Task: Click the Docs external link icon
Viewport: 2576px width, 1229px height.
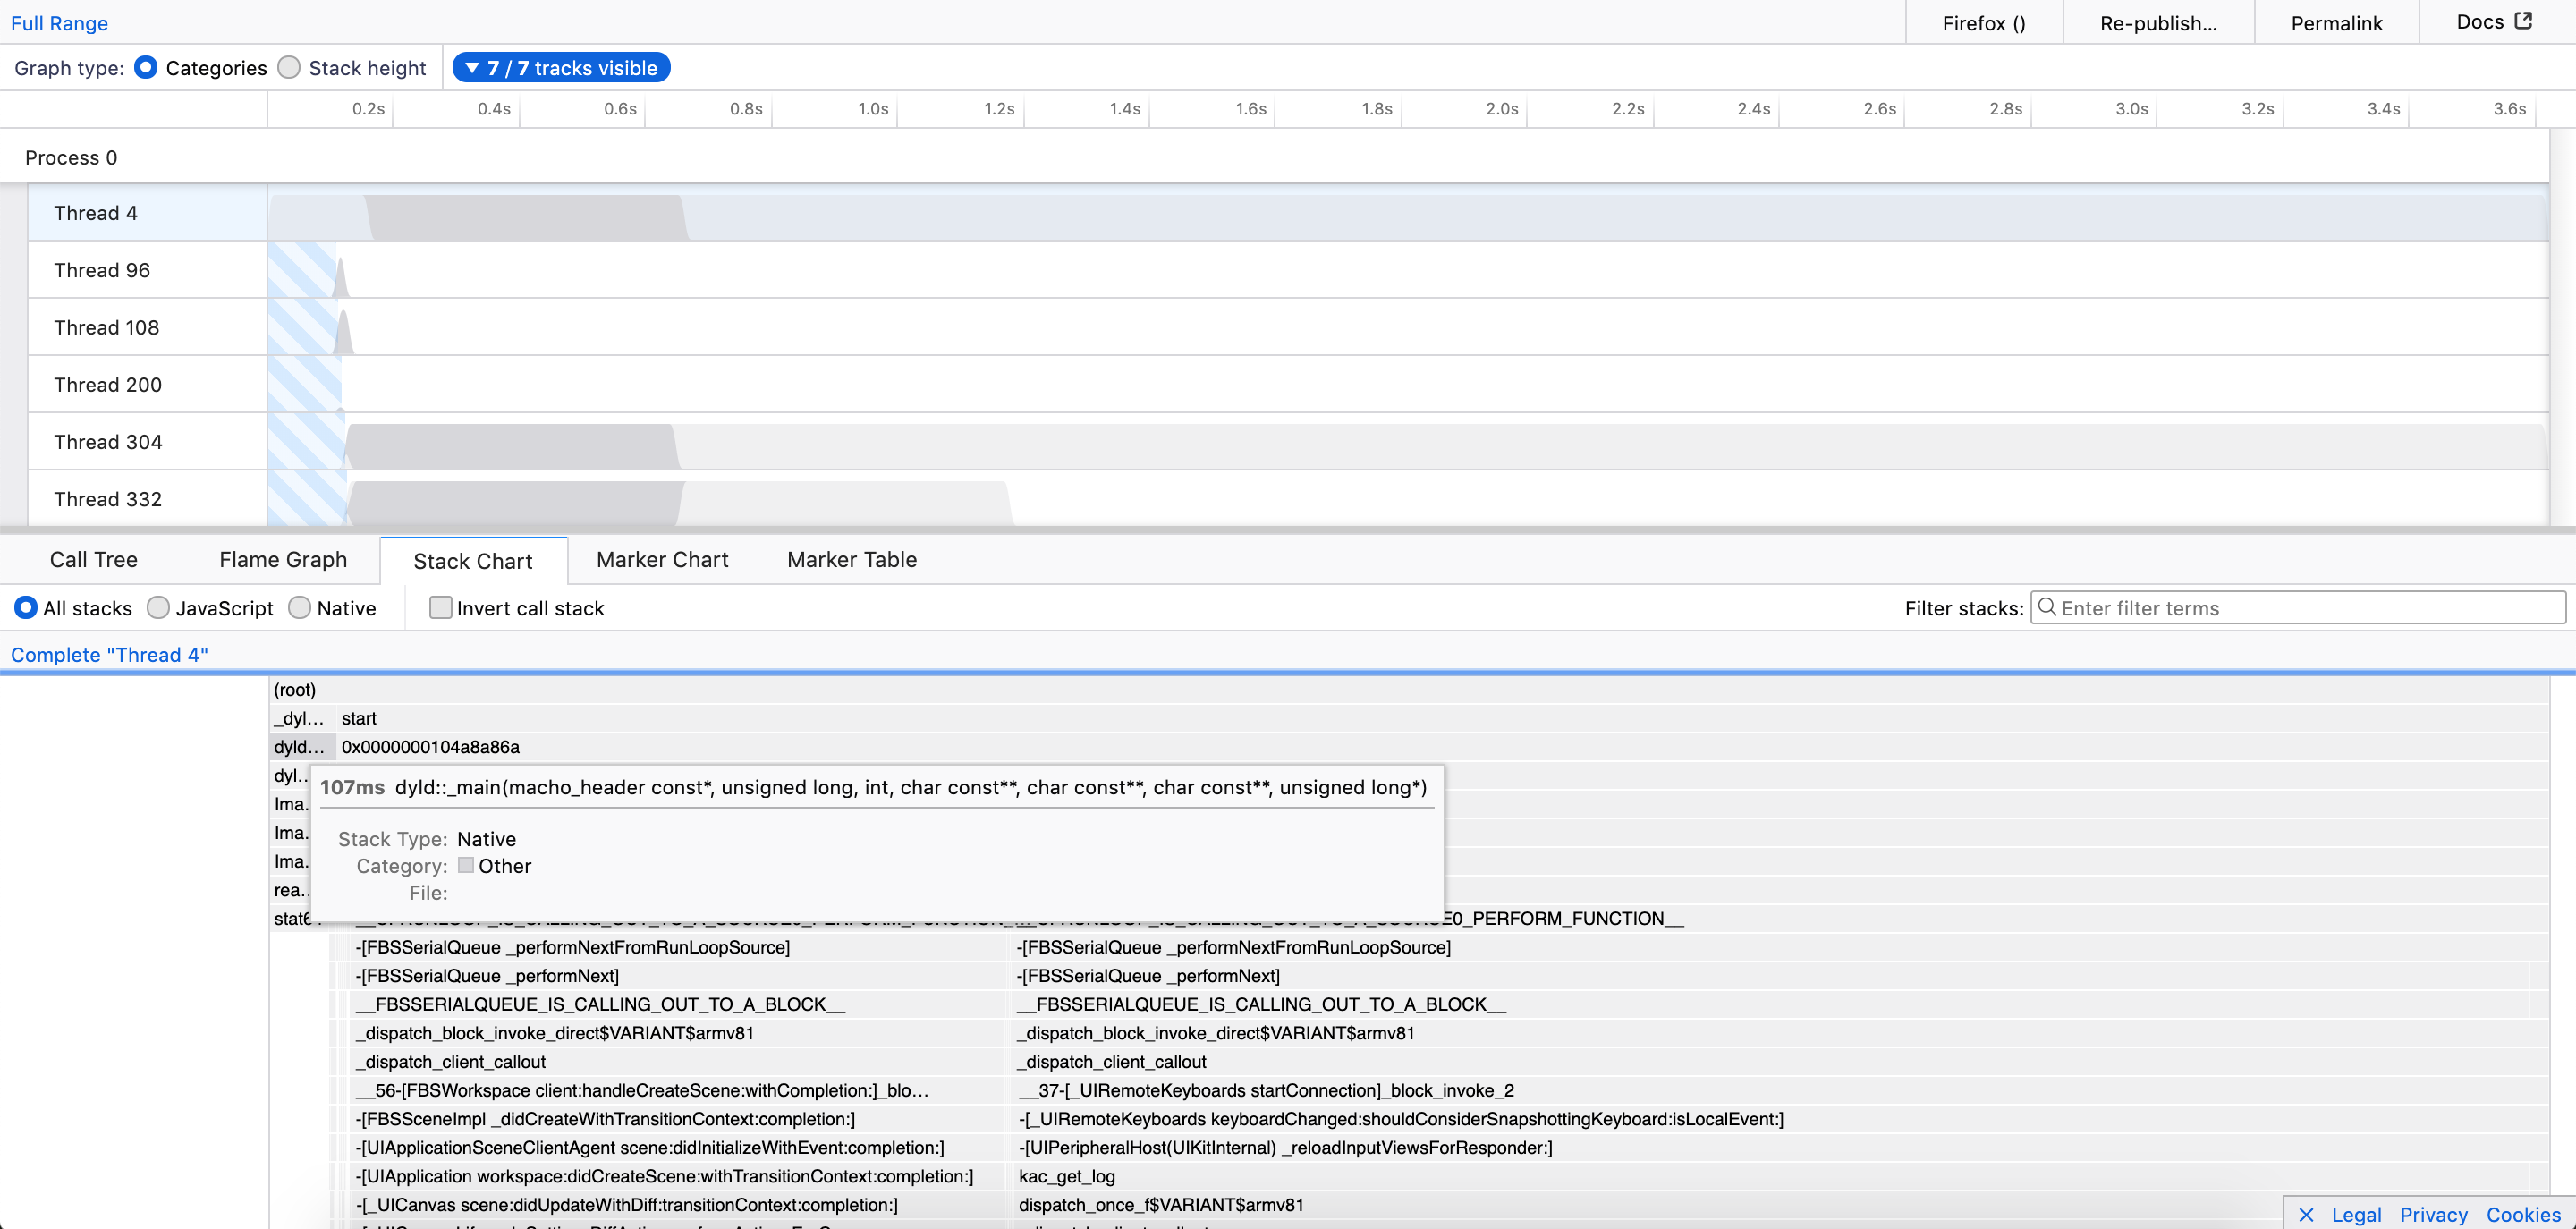Action: tap(2523, 21)
